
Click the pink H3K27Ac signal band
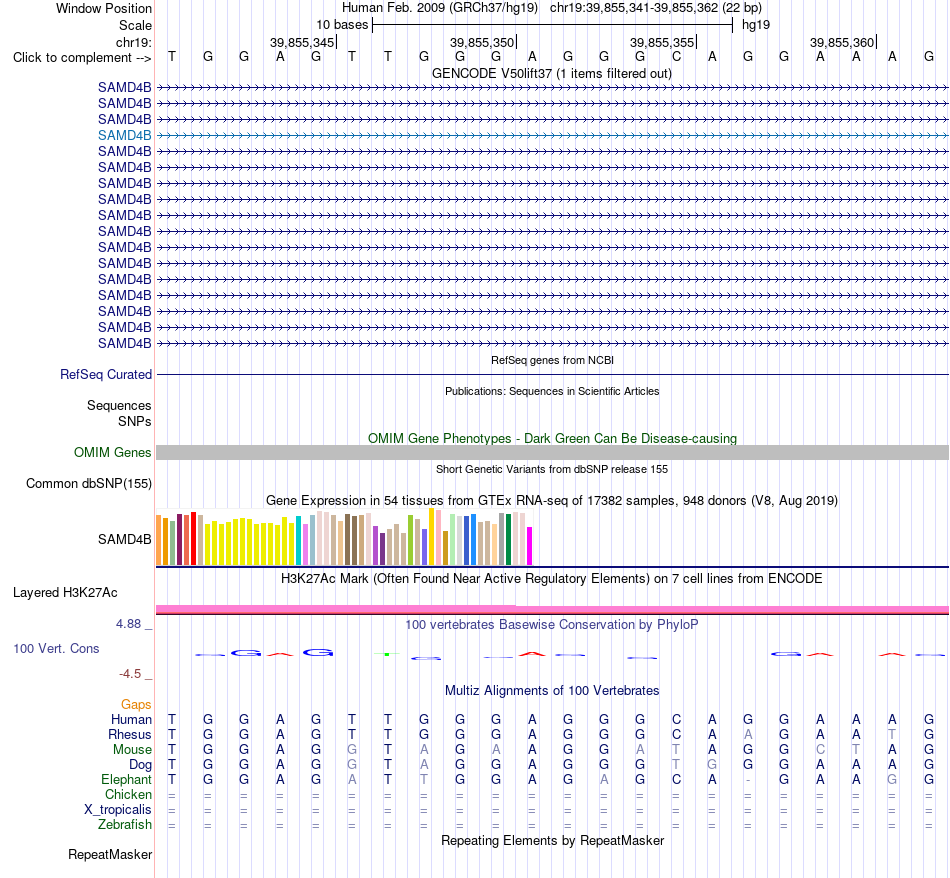click(x=552, y=610)
